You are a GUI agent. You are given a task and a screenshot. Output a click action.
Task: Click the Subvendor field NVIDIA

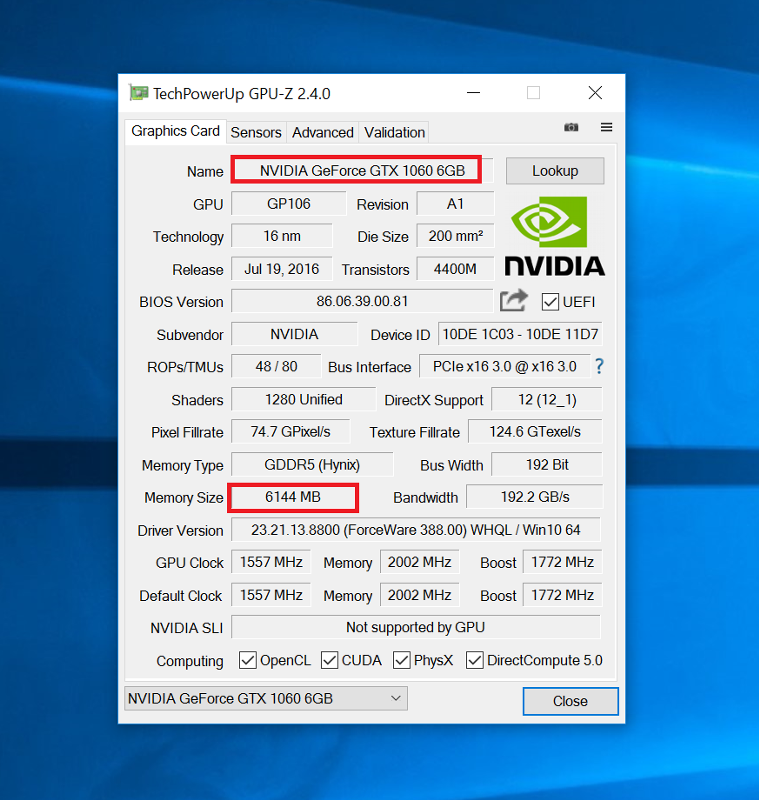coord(294,334)
